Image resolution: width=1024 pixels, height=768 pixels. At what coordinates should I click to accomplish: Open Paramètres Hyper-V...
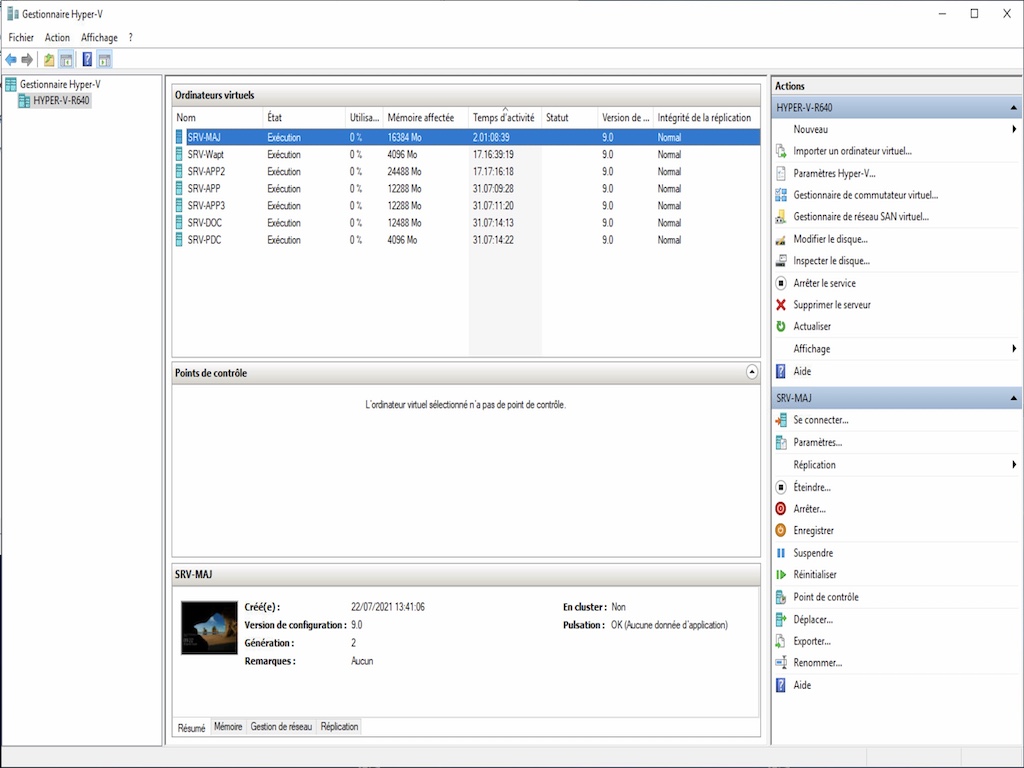pyautogui.click(x=834, y=173)
